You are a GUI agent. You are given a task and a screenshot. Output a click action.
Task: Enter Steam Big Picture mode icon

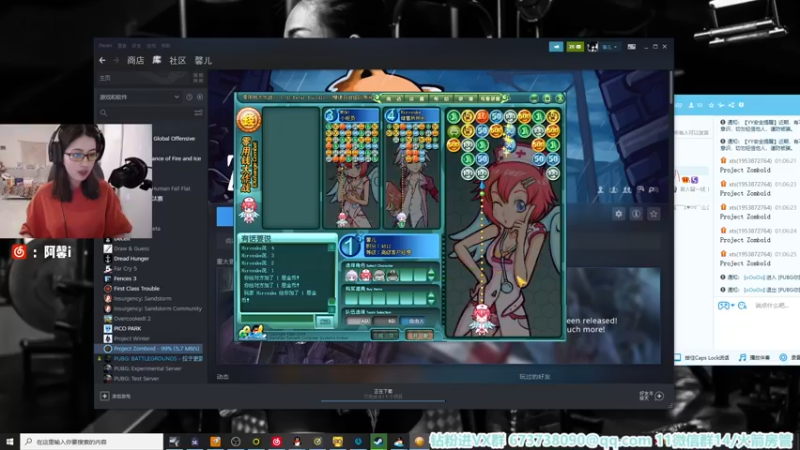point(632,46)
